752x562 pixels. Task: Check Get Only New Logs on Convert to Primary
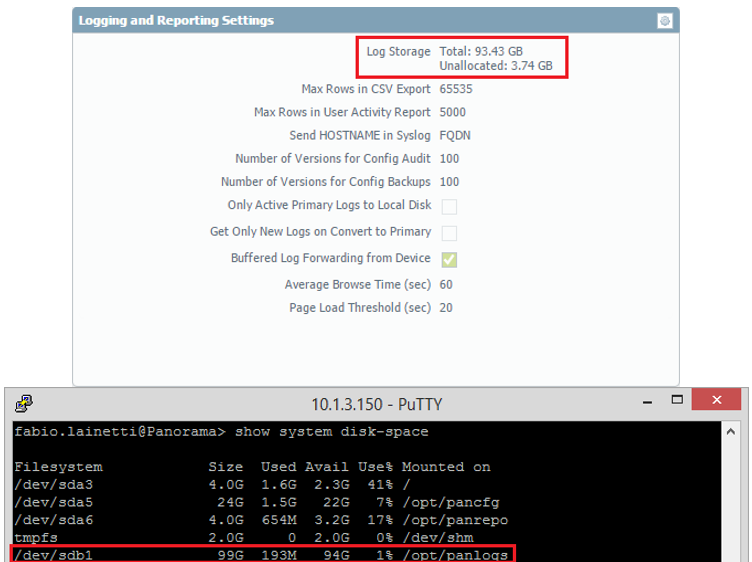(449, 232)
